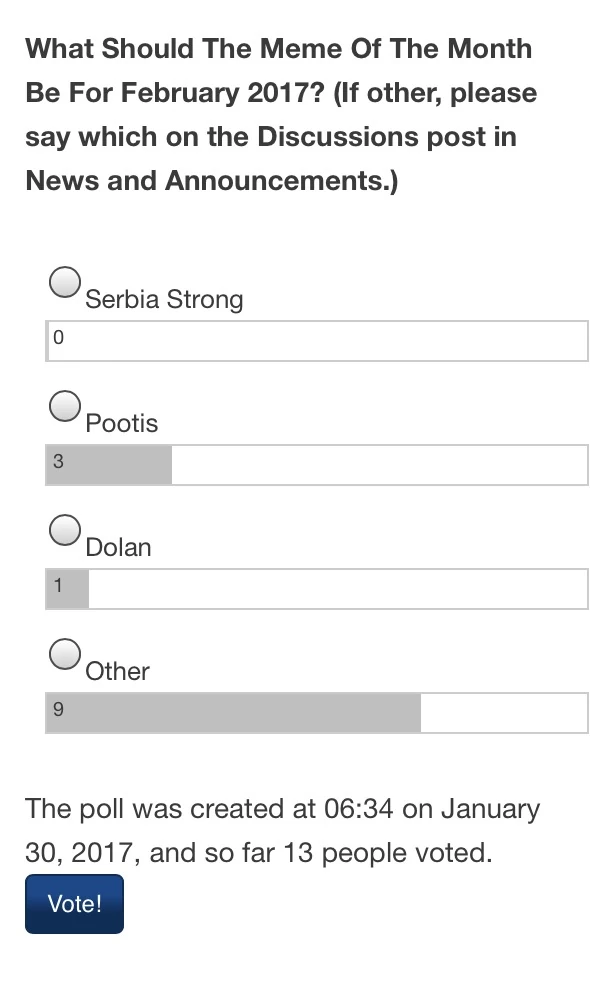Click the poll creation date text
This screenshot has height=997, width=590.
click(282, 808)
